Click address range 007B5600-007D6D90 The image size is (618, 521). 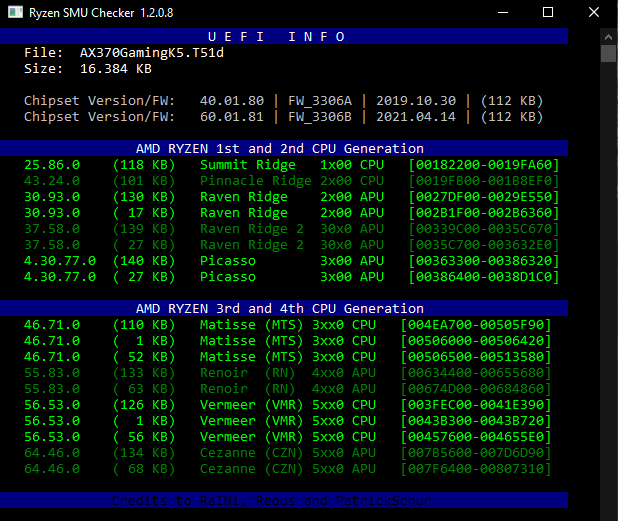click(476, 453)
